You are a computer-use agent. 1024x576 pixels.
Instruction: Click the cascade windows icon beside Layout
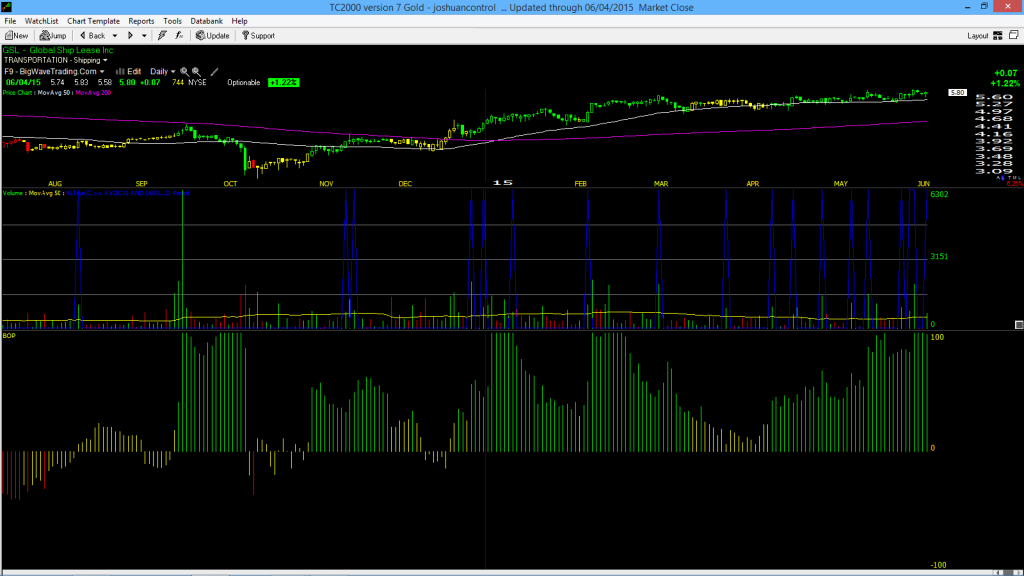point(1014,35)
